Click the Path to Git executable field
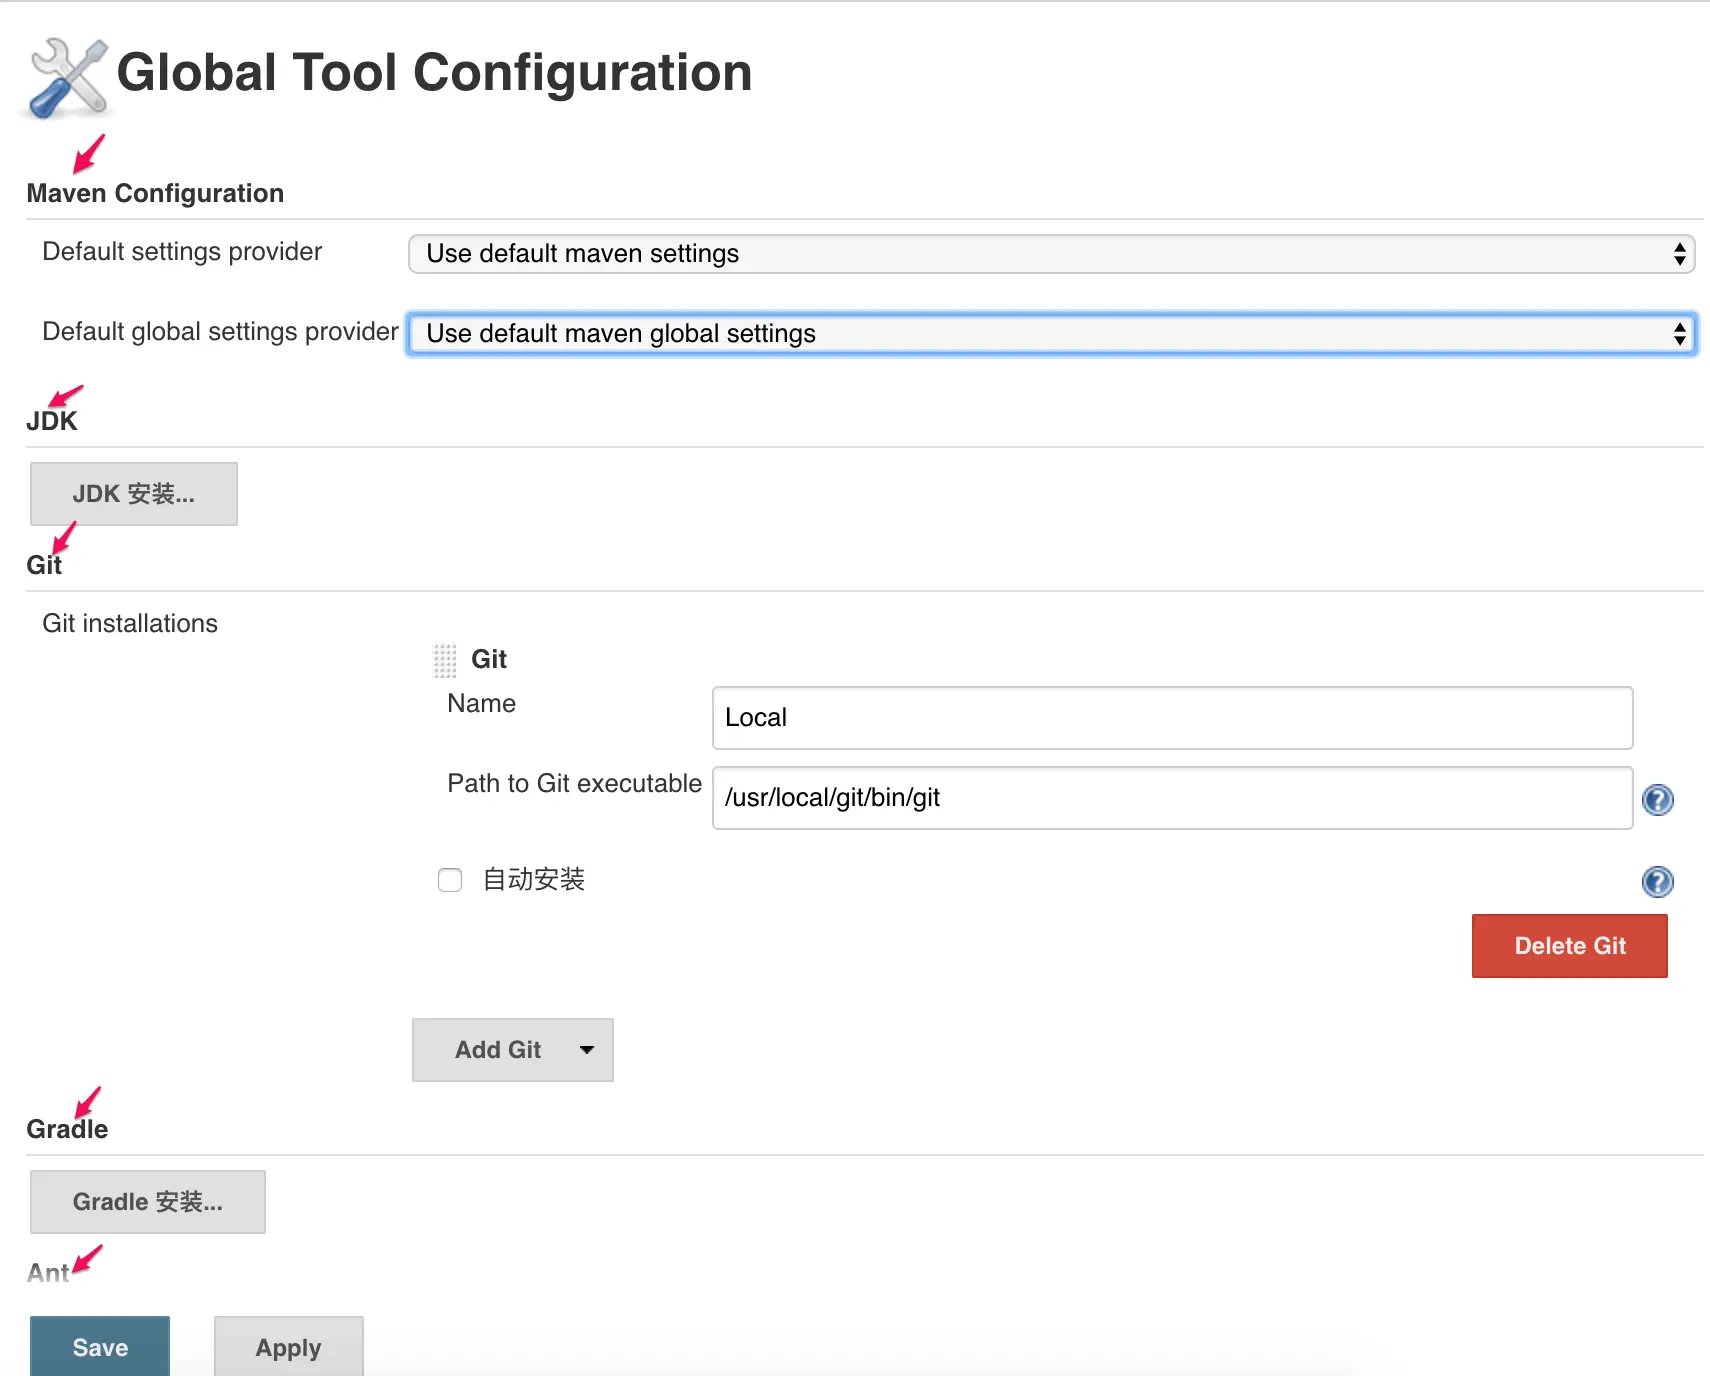 (1172, 798)
